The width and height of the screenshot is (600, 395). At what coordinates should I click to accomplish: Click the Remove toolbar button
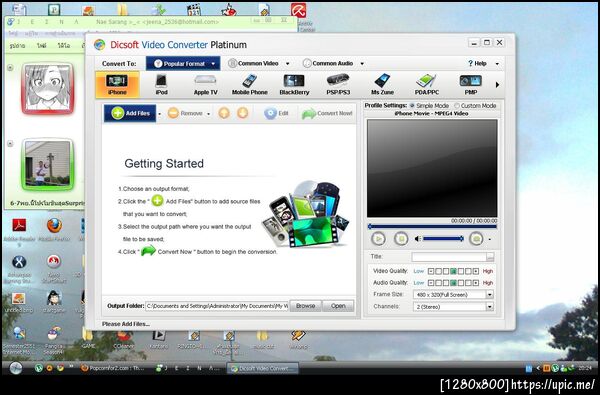click(185, 113)
